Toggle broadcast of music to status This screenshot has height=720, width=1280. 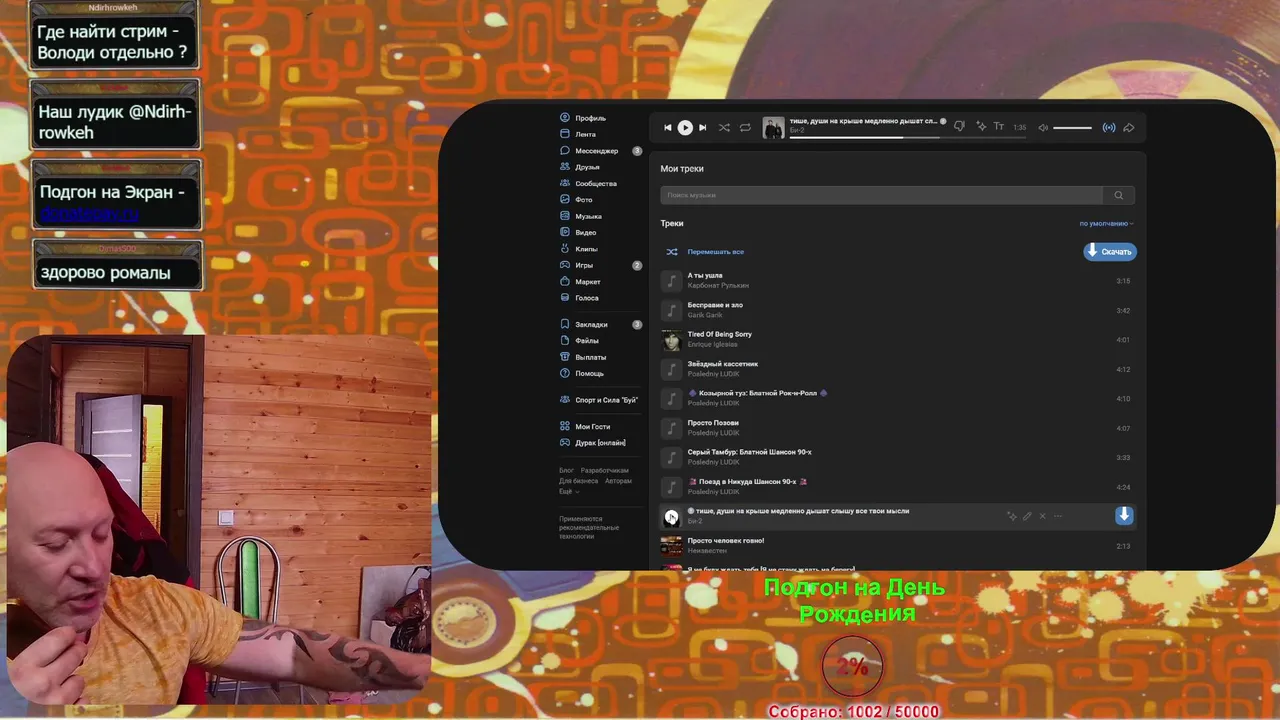click(1109, 128)
